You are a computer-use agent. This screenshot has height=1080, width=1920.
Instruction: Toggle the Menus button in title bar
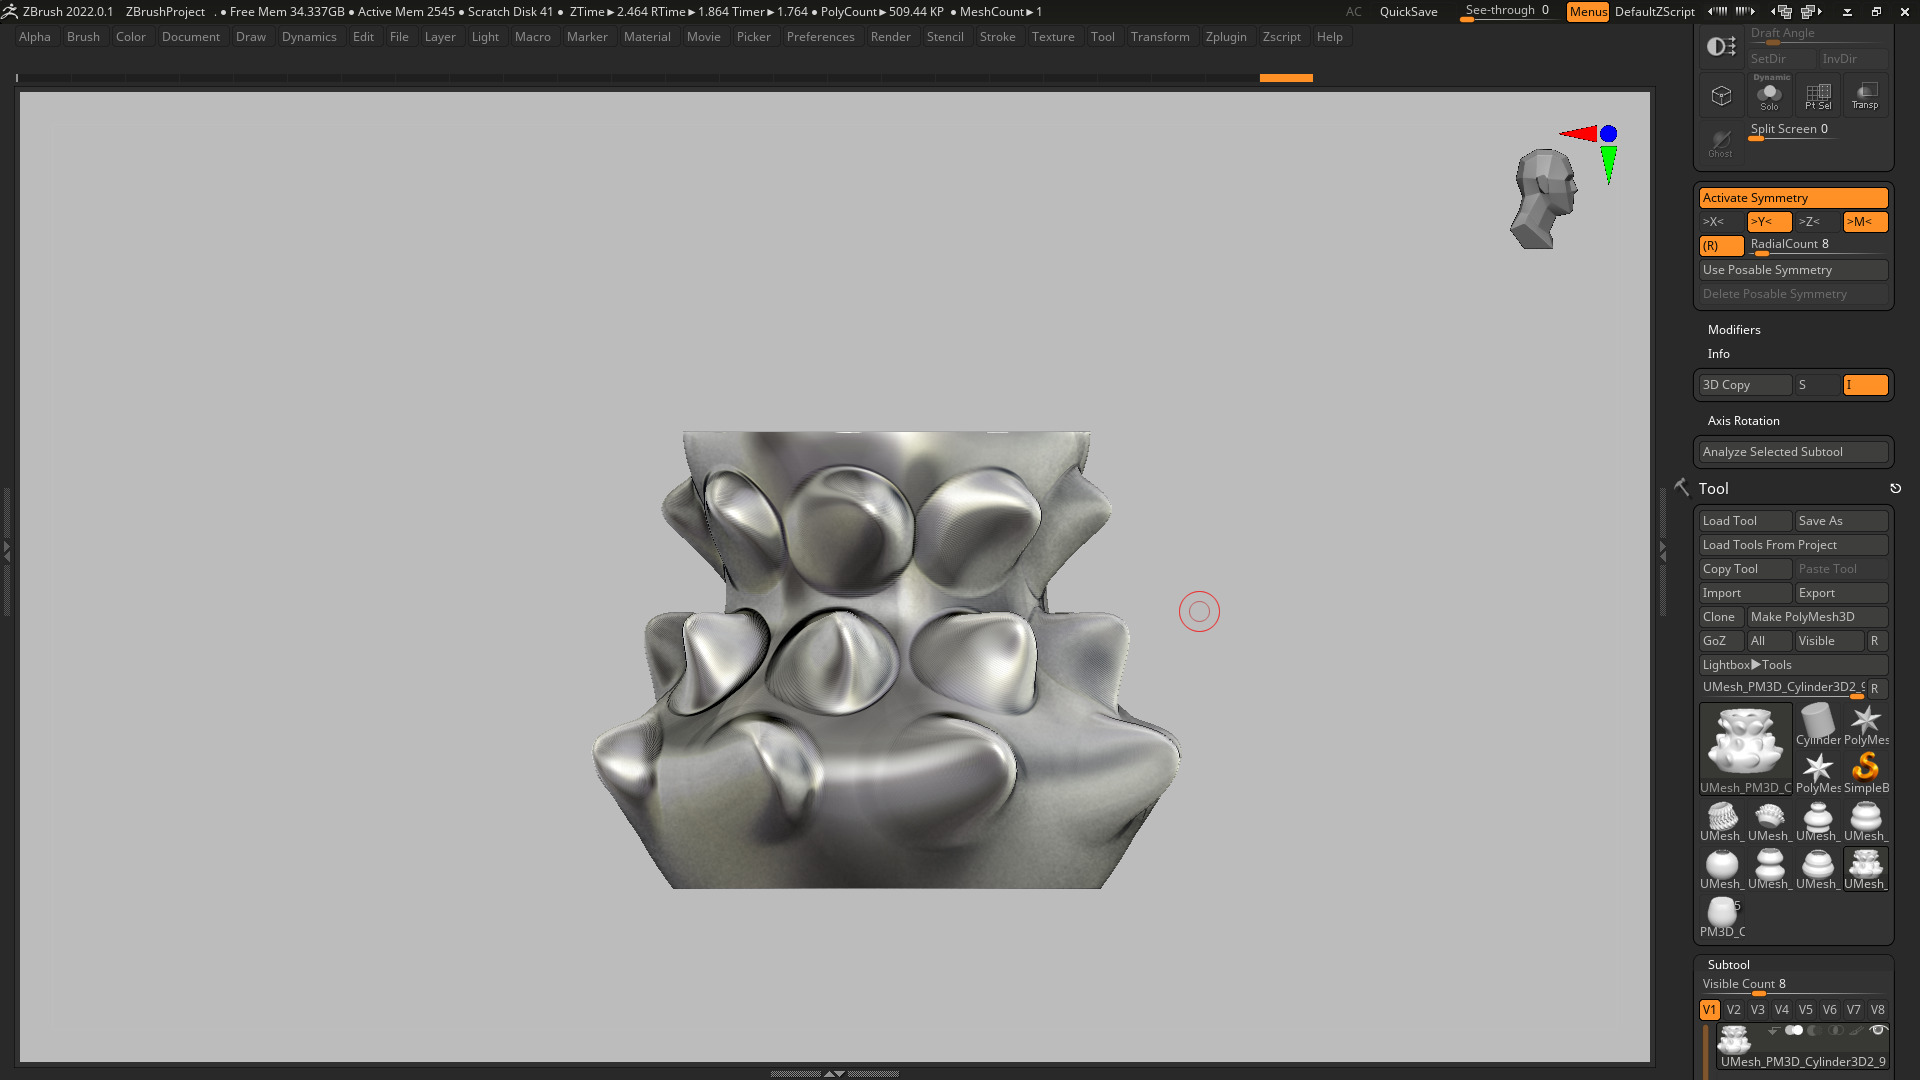point(1588,12)
